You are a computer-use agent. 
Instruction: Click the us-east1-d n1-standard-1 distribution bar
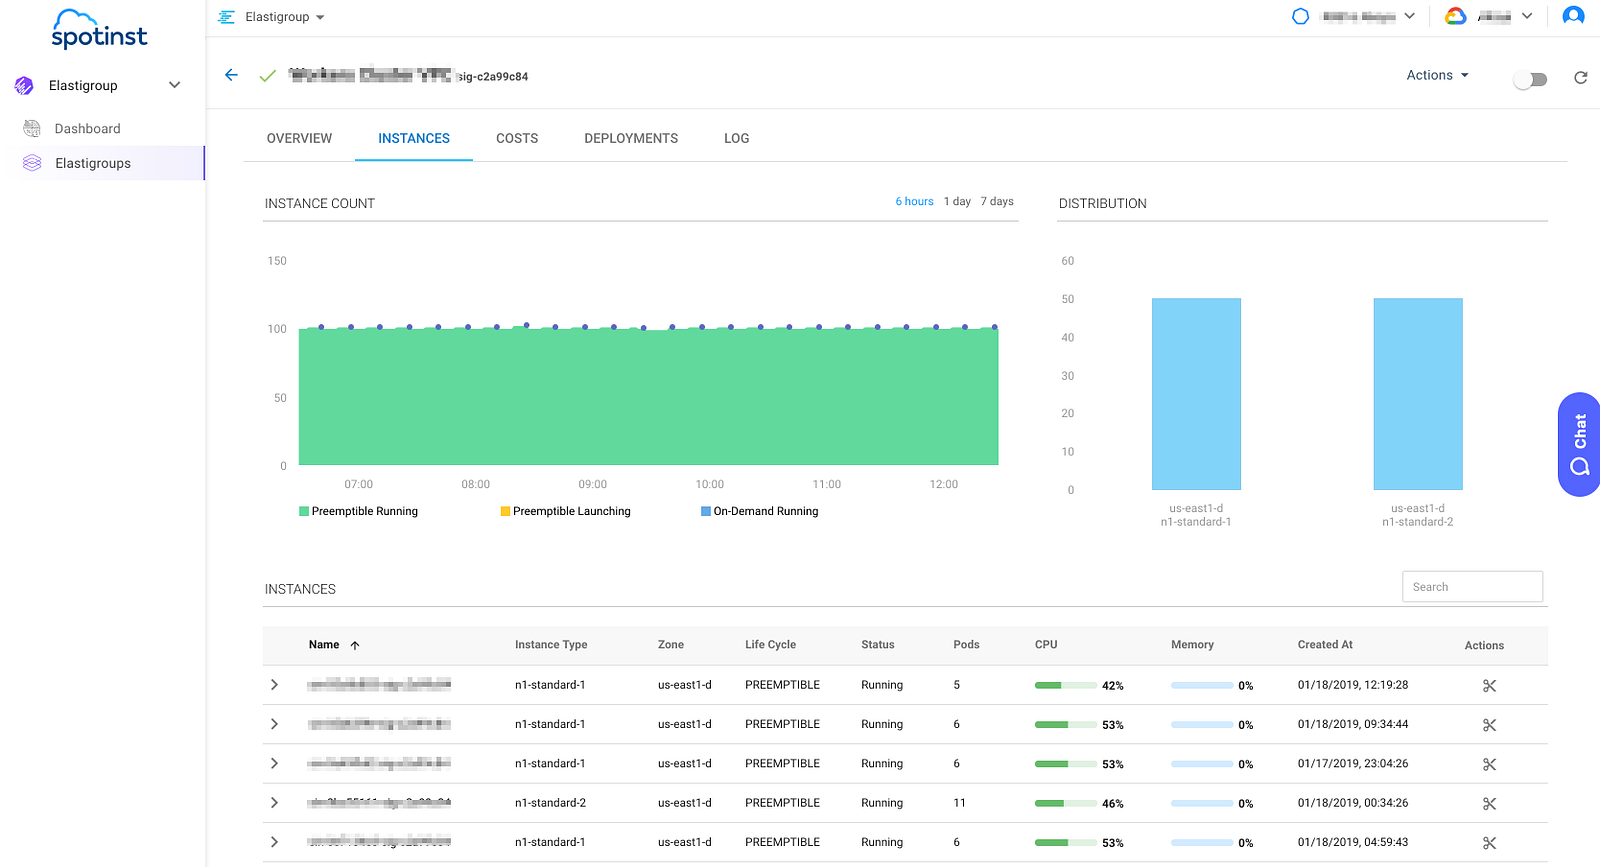pyautogui.click(x=1196, y=394)
